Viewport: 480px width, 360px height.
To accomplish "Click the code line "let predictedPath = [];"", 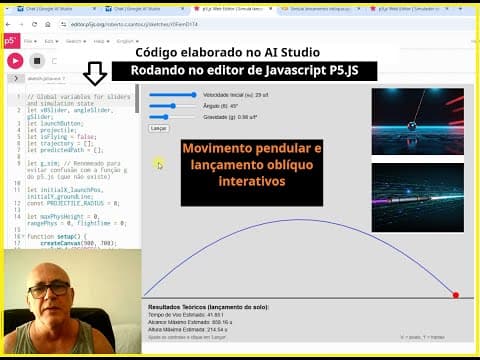I will tap(65, 150).
